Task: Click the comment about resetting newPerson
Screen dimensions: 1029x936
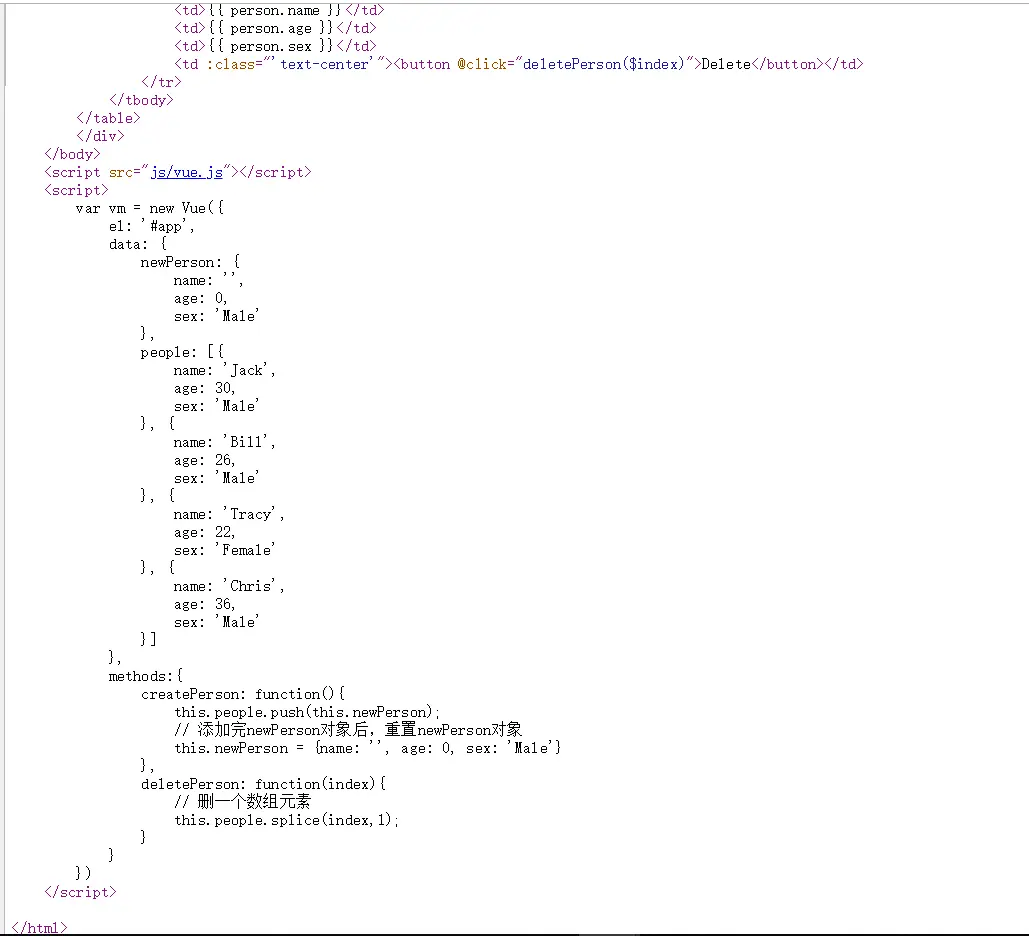Action: [x=348, y=730]
